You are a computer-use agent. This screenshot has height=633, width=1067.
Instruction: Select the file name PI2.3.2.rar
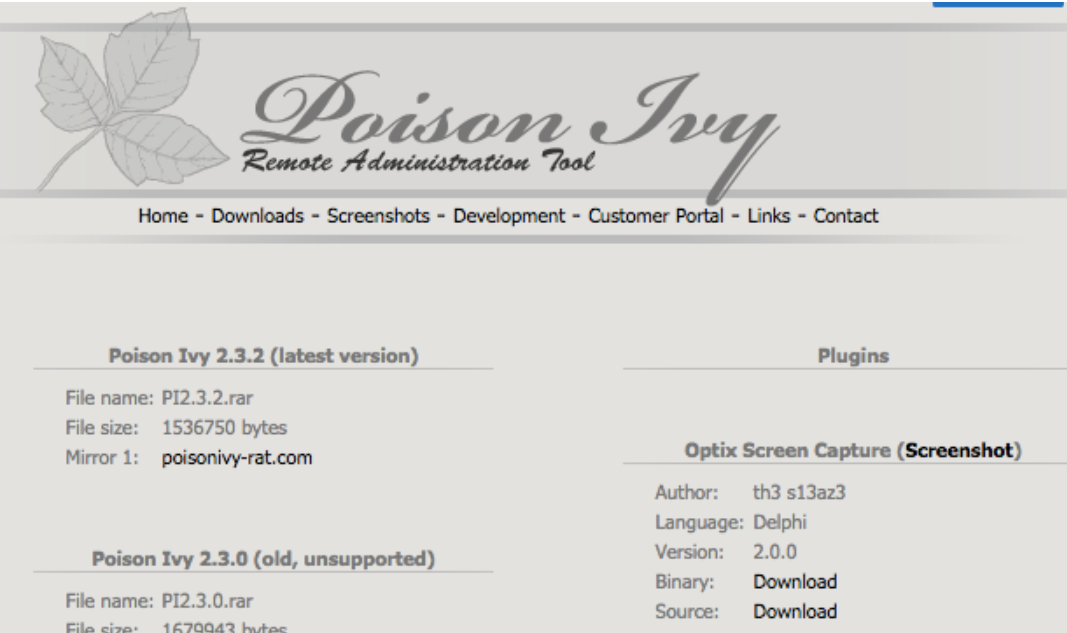pos(207,398)
